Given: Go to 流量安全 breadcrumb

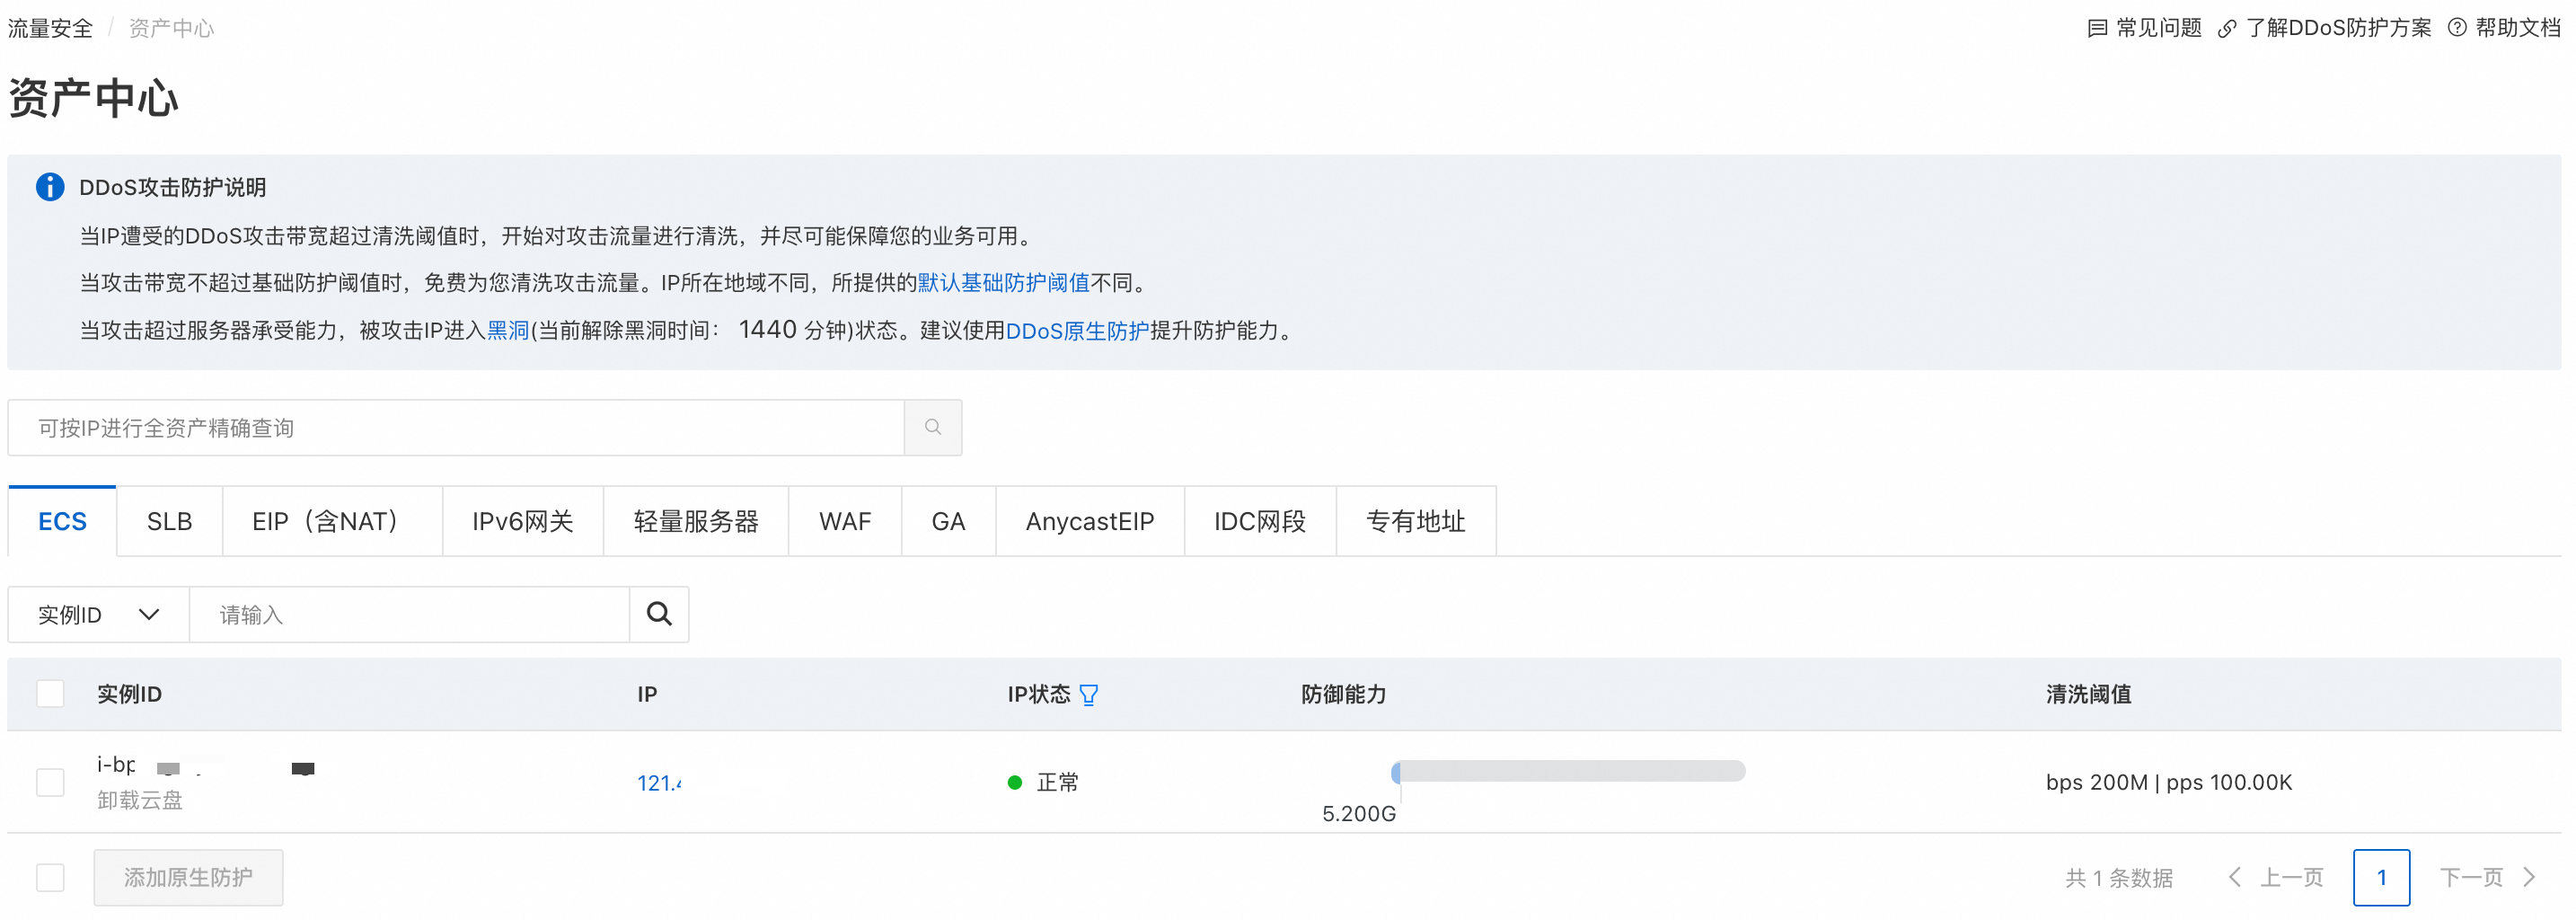Looking at the screenshot, I should click(x=50, y=28).
